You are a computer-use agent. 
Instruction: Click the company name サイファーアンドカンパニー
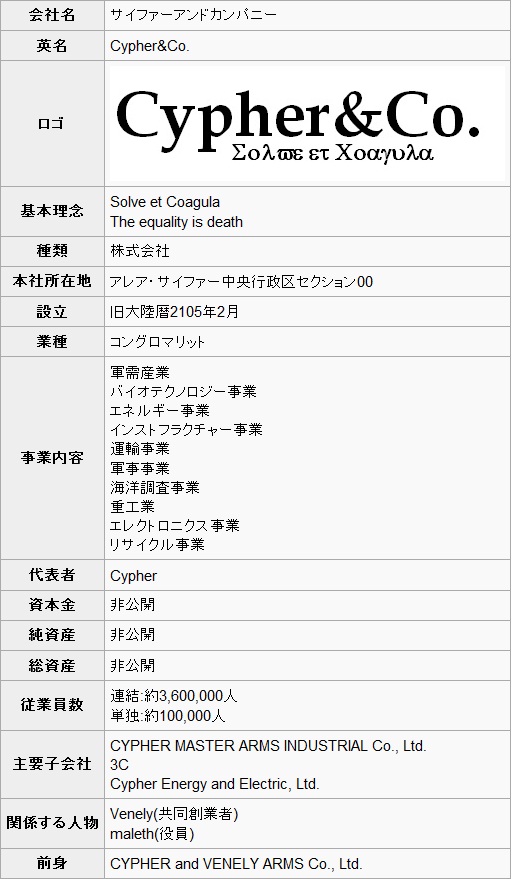[x=193, y=16]
